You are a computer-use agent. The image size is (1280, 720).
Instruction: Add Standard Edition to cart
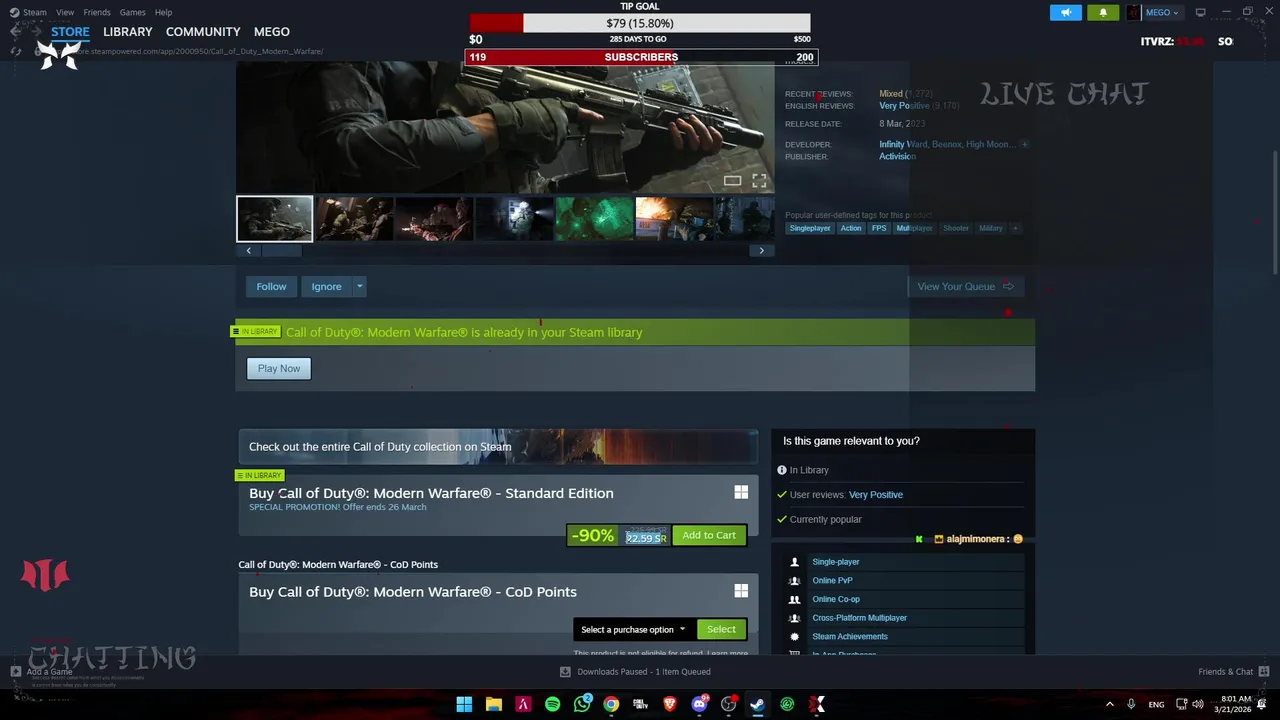[709, 536]
